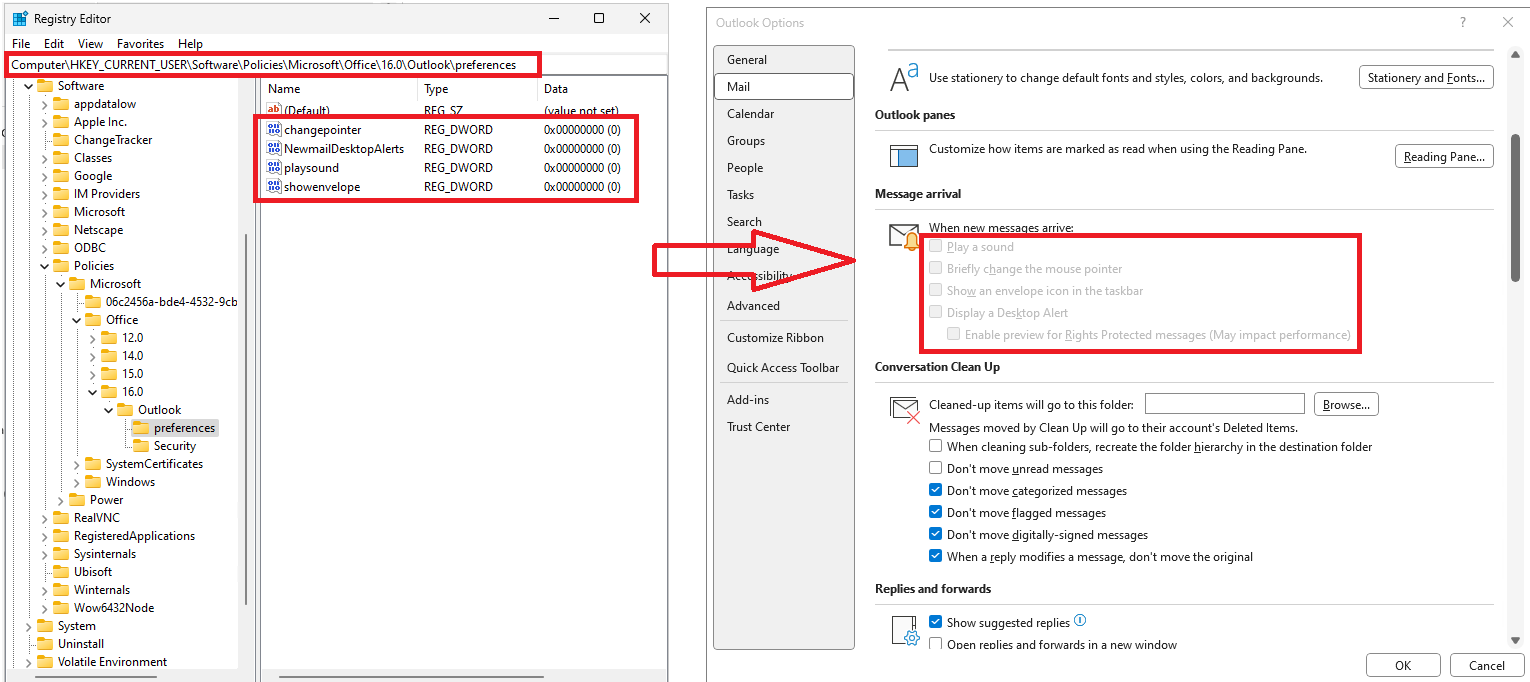Click the Replies and forwards gear icon
The height and width of the screenshot is (682, 1530).
(x=905, y=630)
